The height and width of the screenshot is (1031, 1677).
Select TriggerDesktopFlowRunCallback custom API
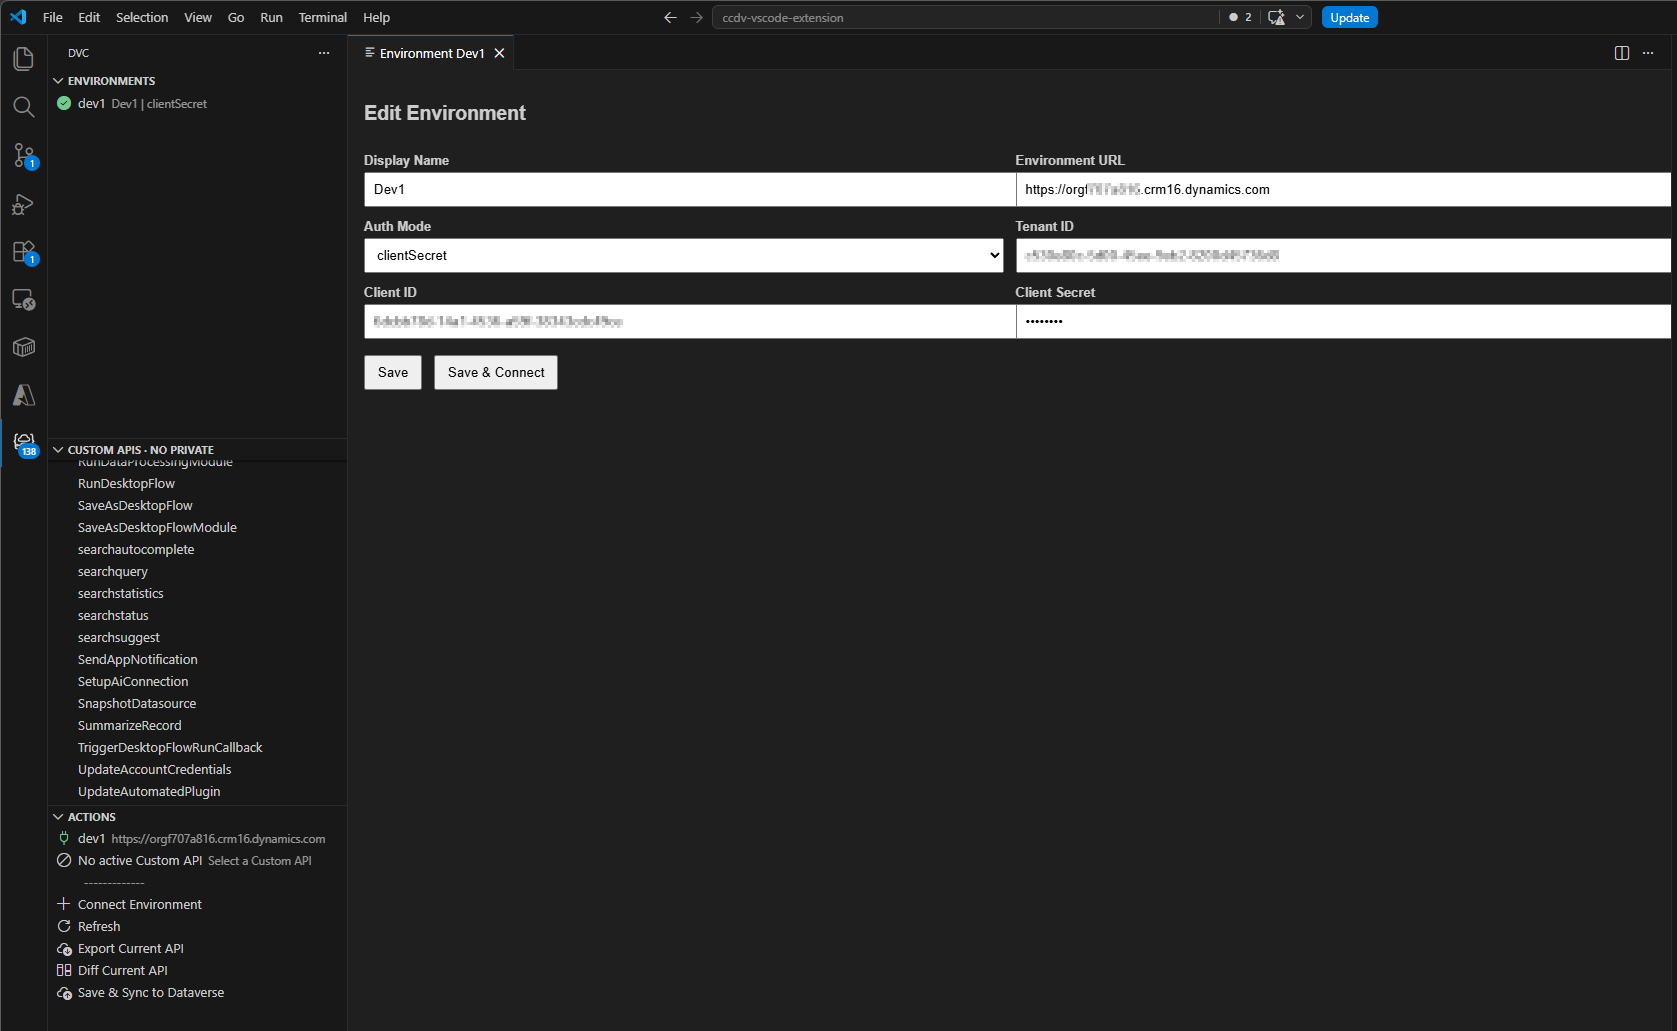tap(170, 747)
